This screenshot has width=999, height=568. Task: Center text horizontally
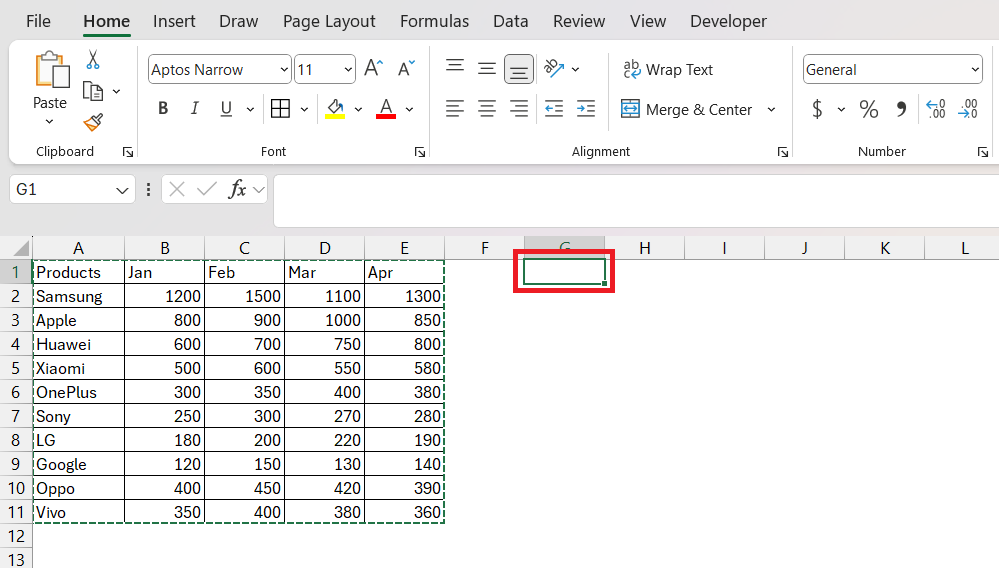(487, 109)
